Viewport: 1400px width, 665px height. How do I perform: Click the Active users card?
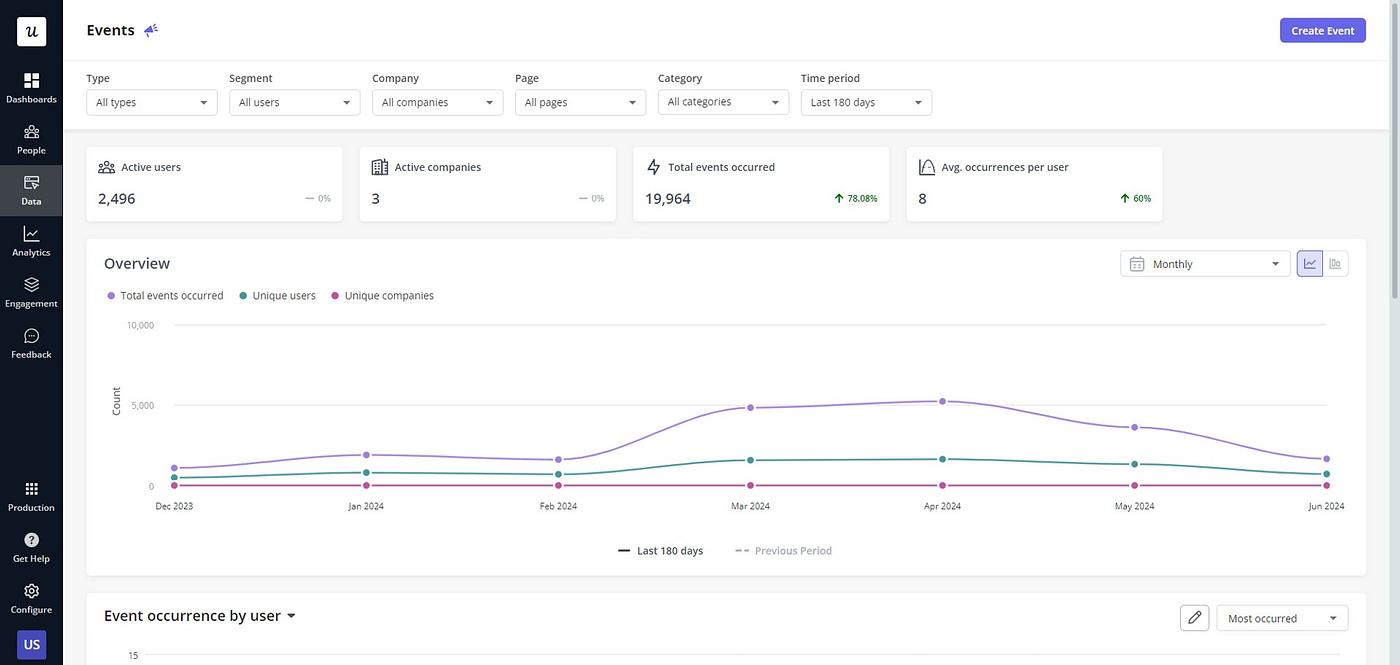pyautogui.click(x=214, y=184)
